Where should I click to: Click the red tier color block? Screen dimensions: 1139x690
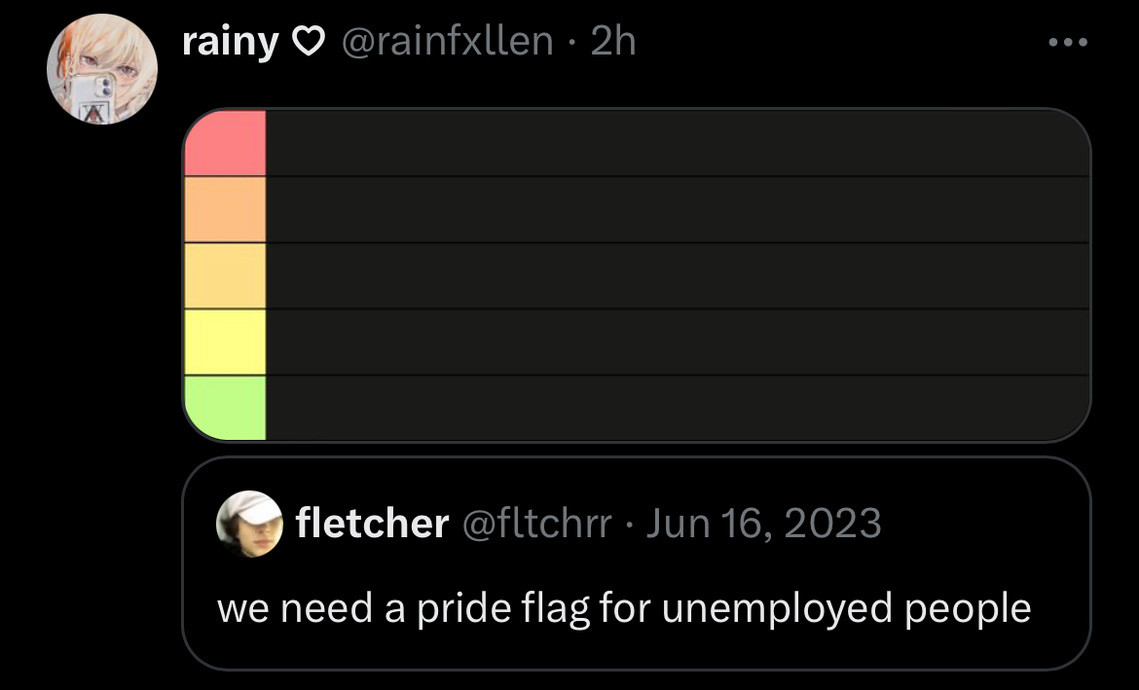(x=225, y=143)
